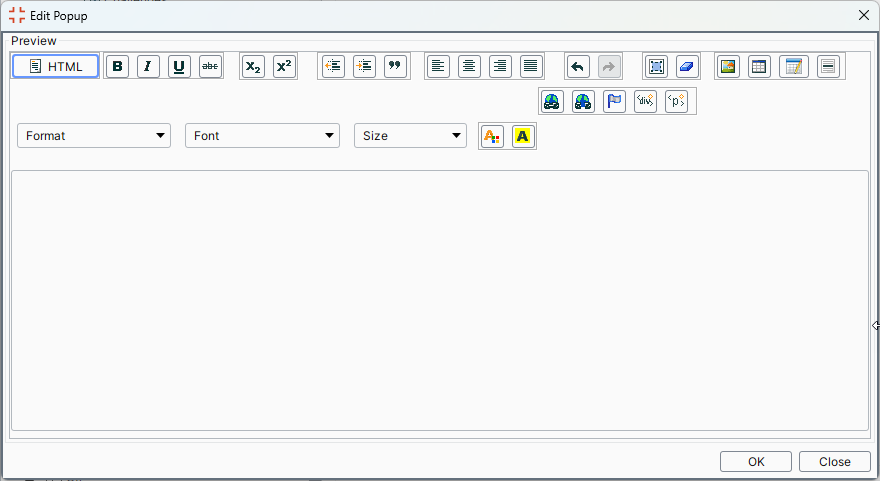
Task: Center align the text
Action: point(469,67)
